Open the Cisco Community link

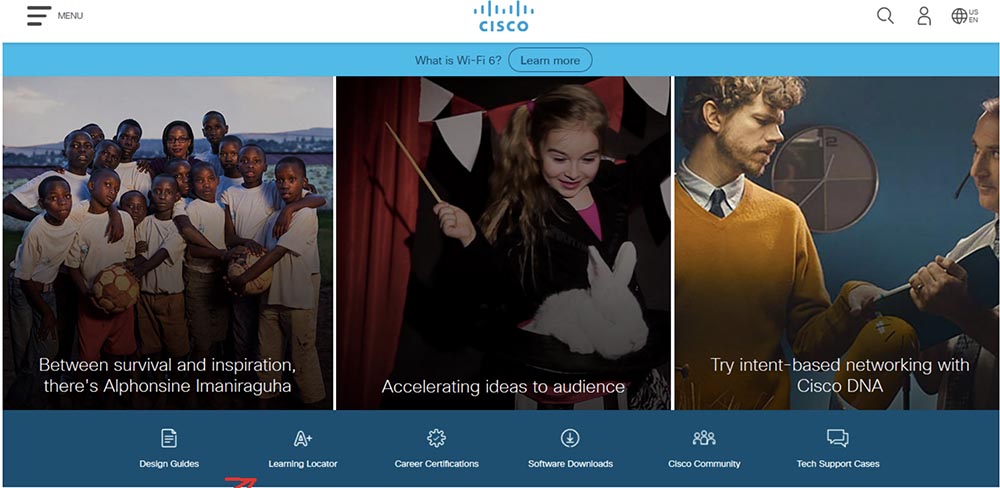point(704,464)
